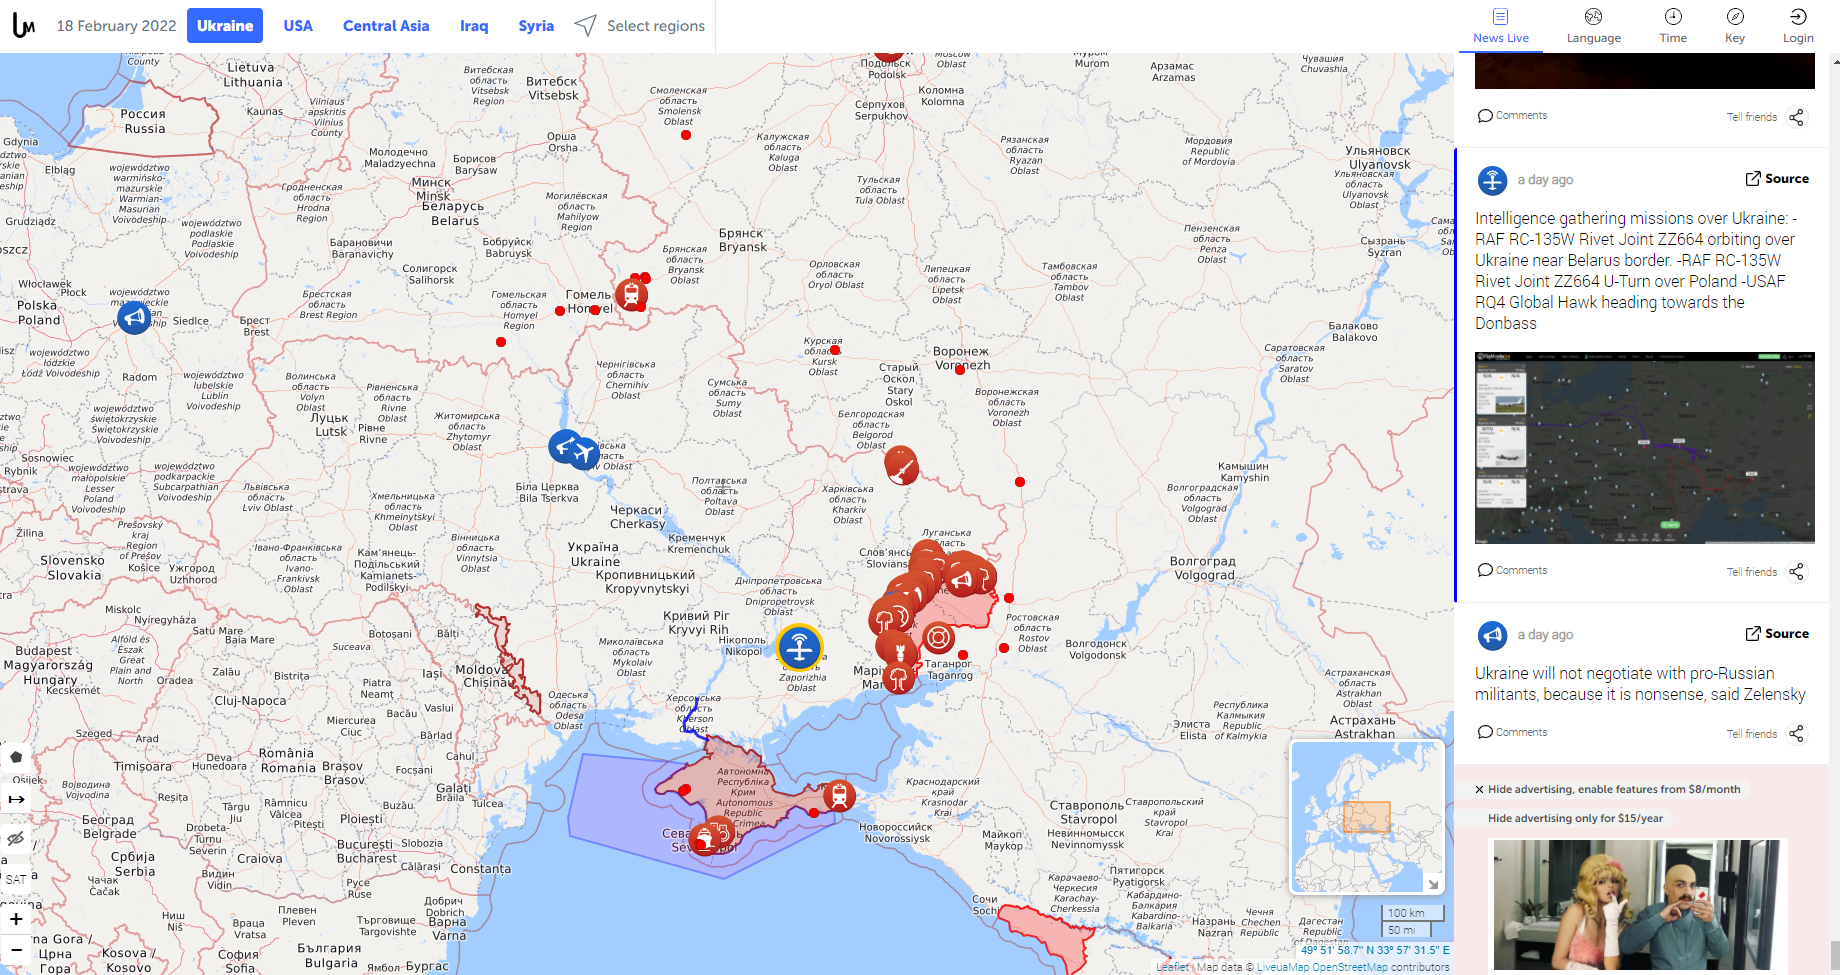Share the topmost post via share icon
This screenshot has width=1840, height=975.
coord(1796,117)
